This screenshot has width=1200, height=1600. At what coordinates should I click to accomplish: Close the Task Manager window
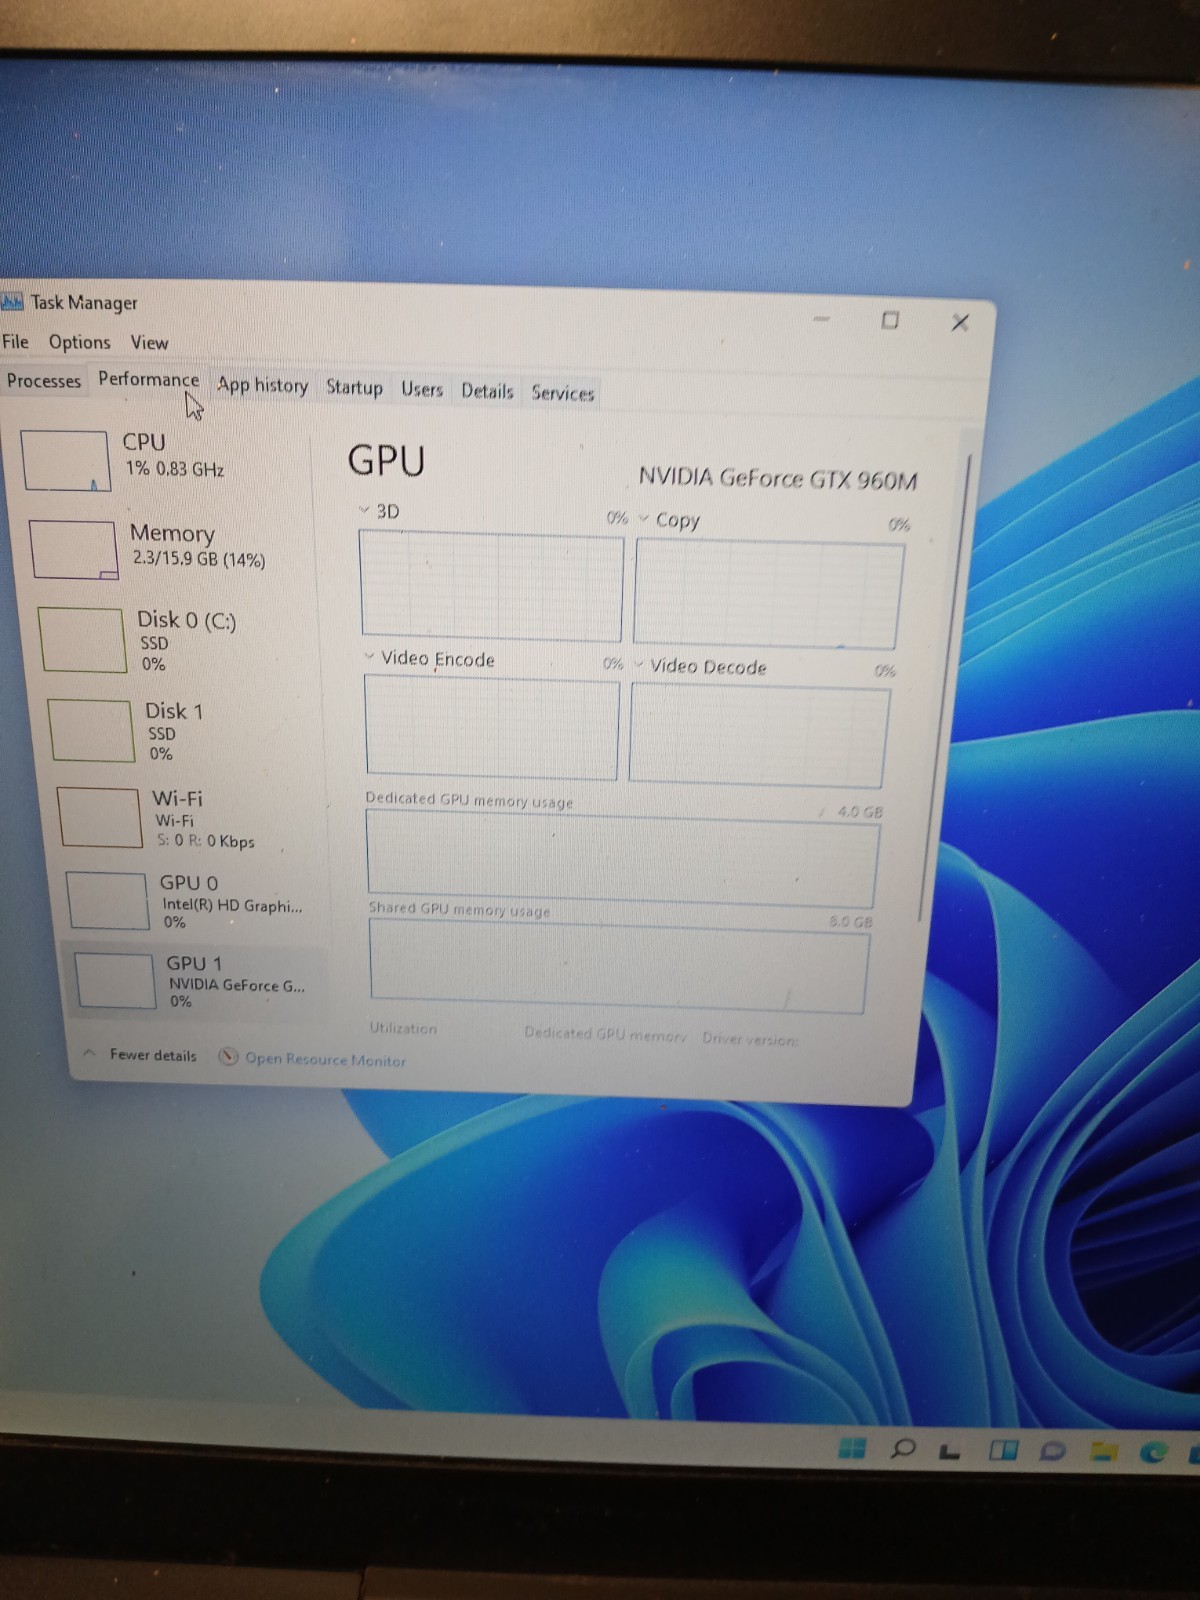960,322
